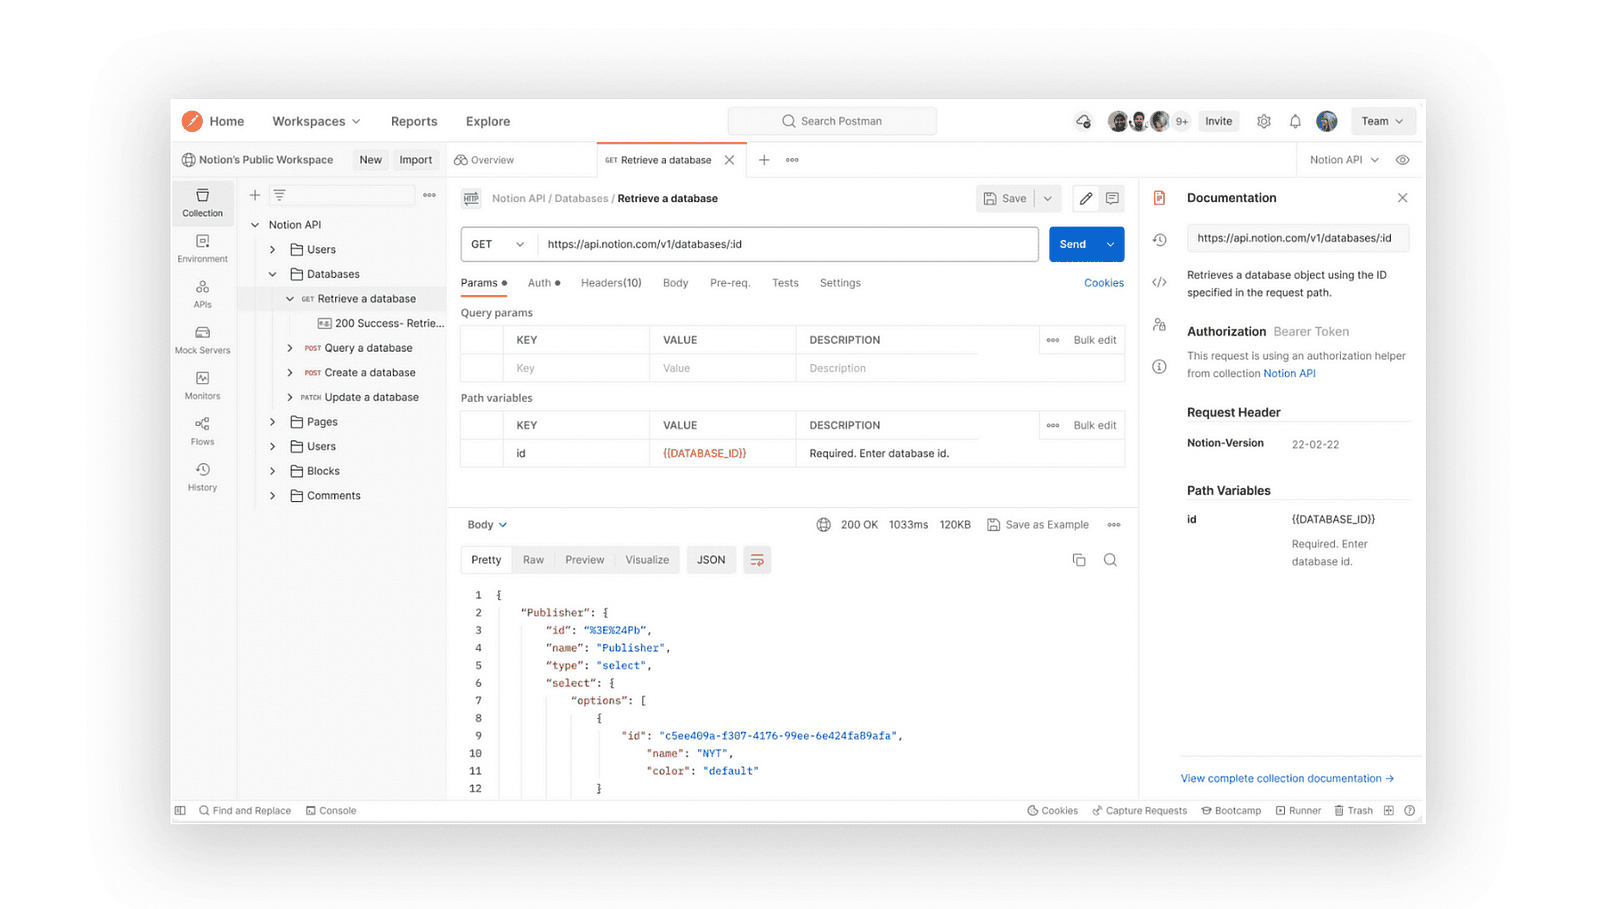Image resolution: width=1600 pixels, height=909 pixels.
Task: Select the Environment sidebar icon
Action: pyautogui.click(x=202, y=248)
